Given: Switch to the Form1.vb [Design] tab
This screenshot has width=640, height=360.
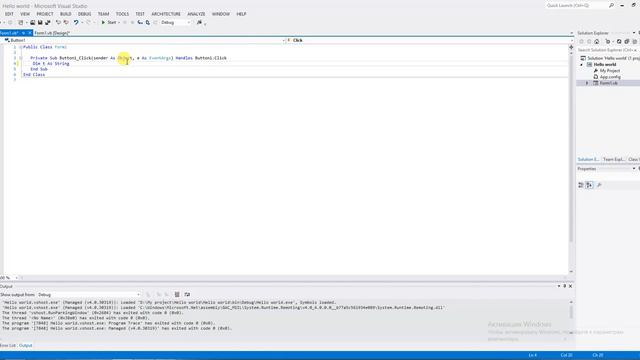Looking at the screenshot, I should (52, 33).
